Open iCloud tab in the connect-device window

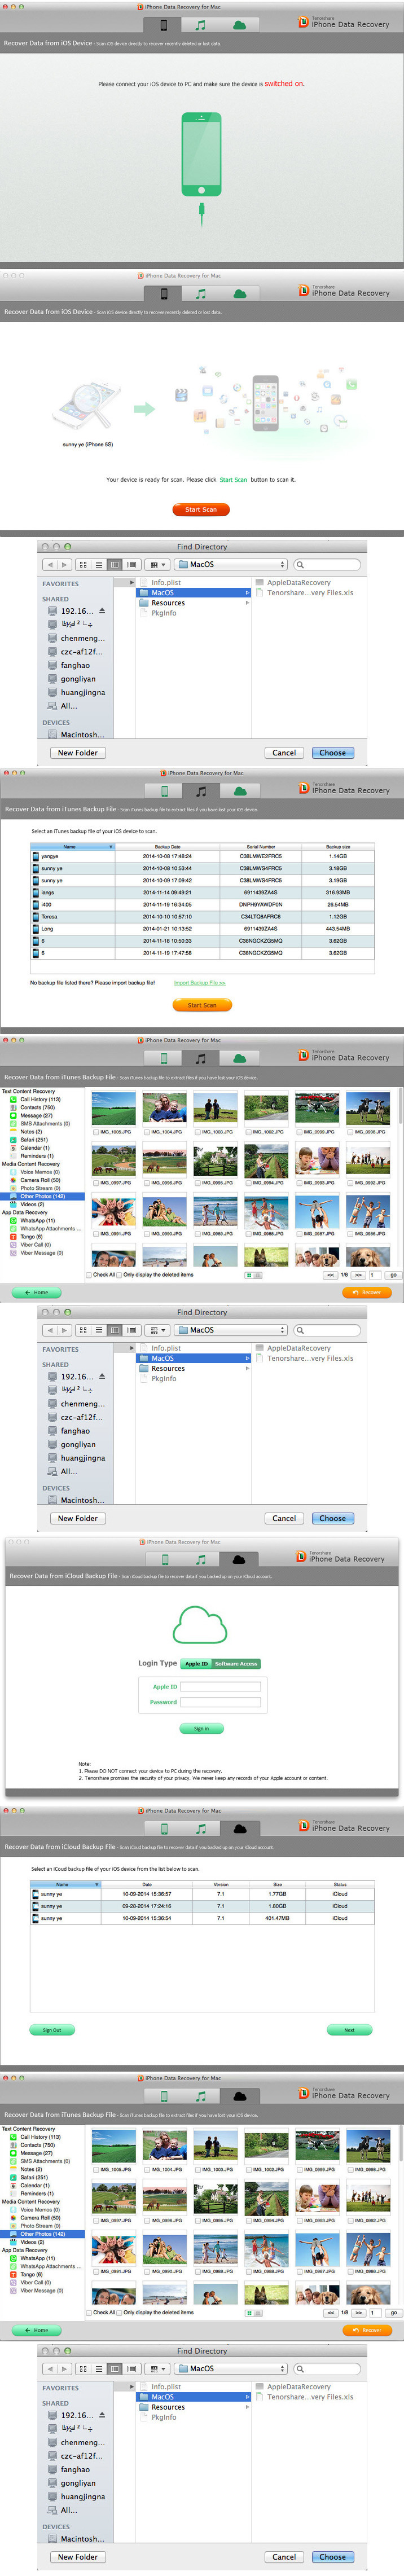[239, 24]
